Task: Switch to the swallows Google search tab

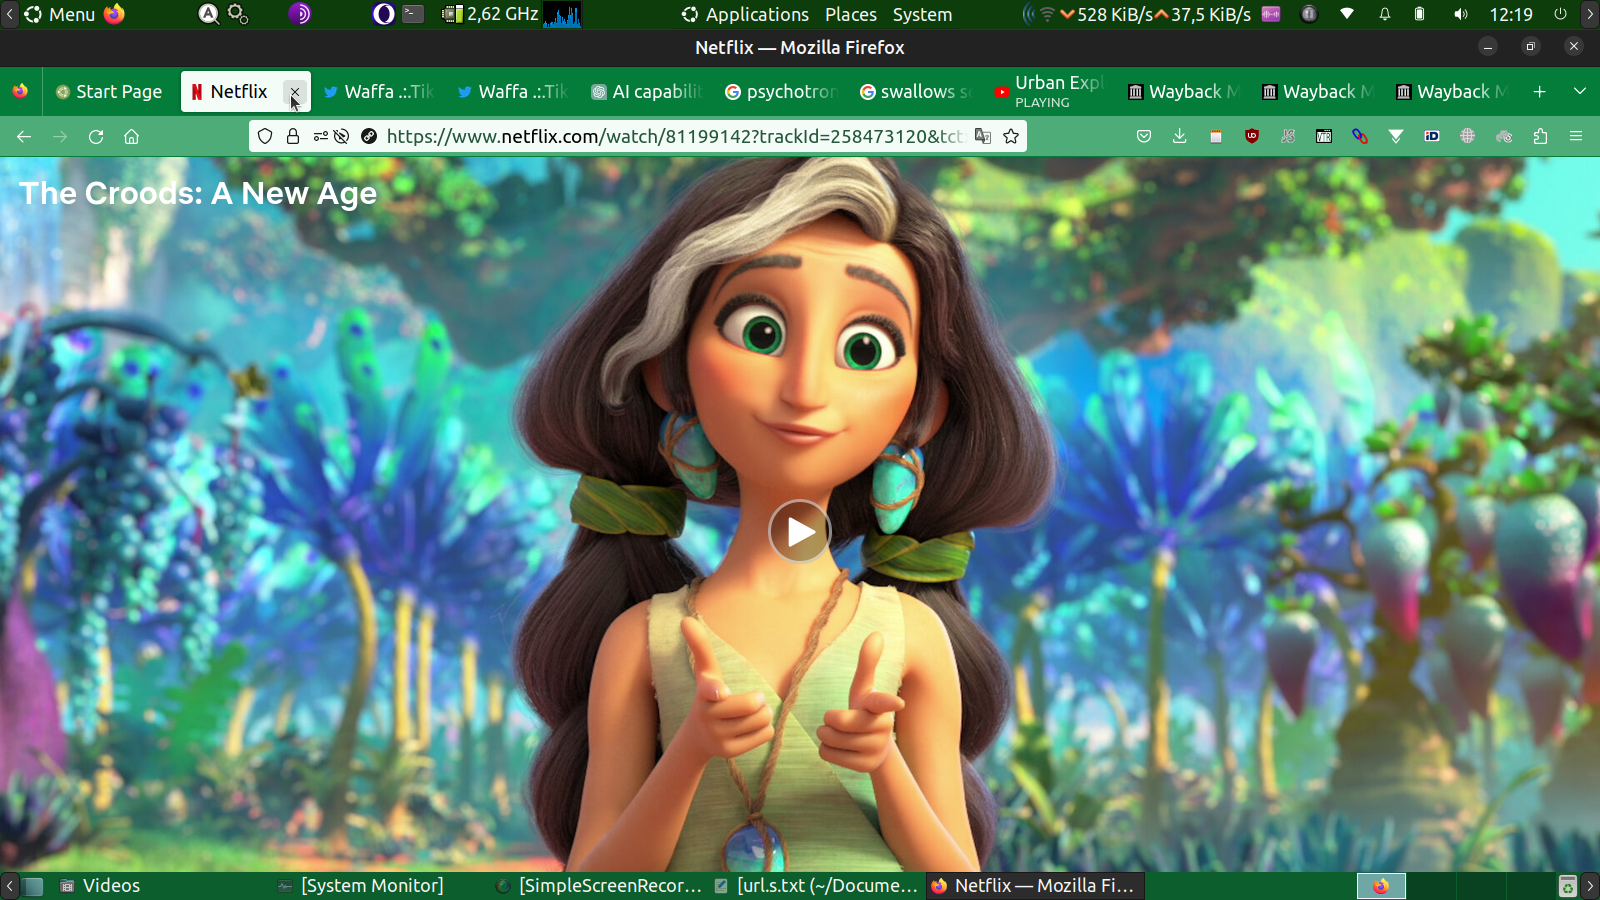Action: (x=914, y=91)
